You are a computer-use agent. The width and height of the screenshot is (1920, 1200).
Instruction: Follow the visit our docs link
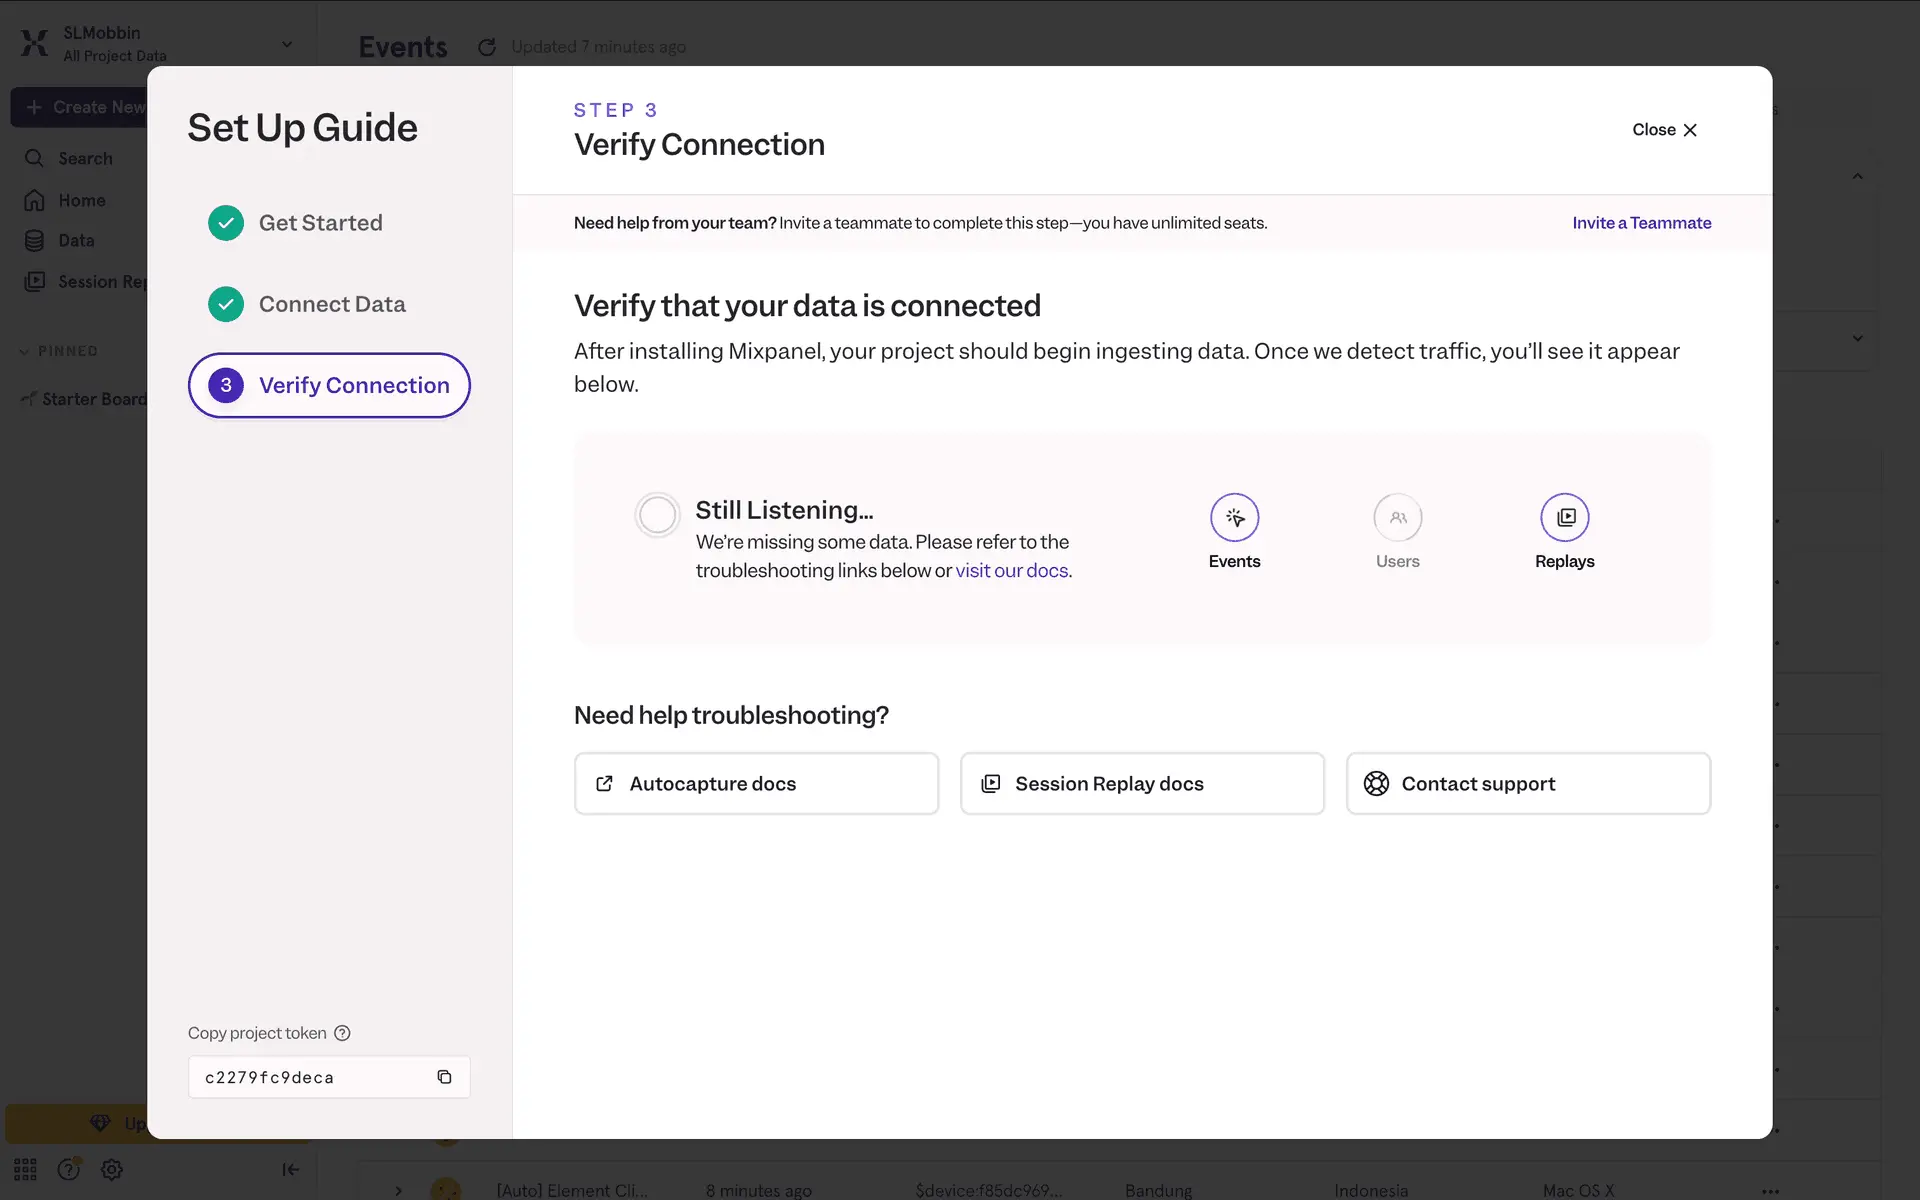pos(1011,570)
